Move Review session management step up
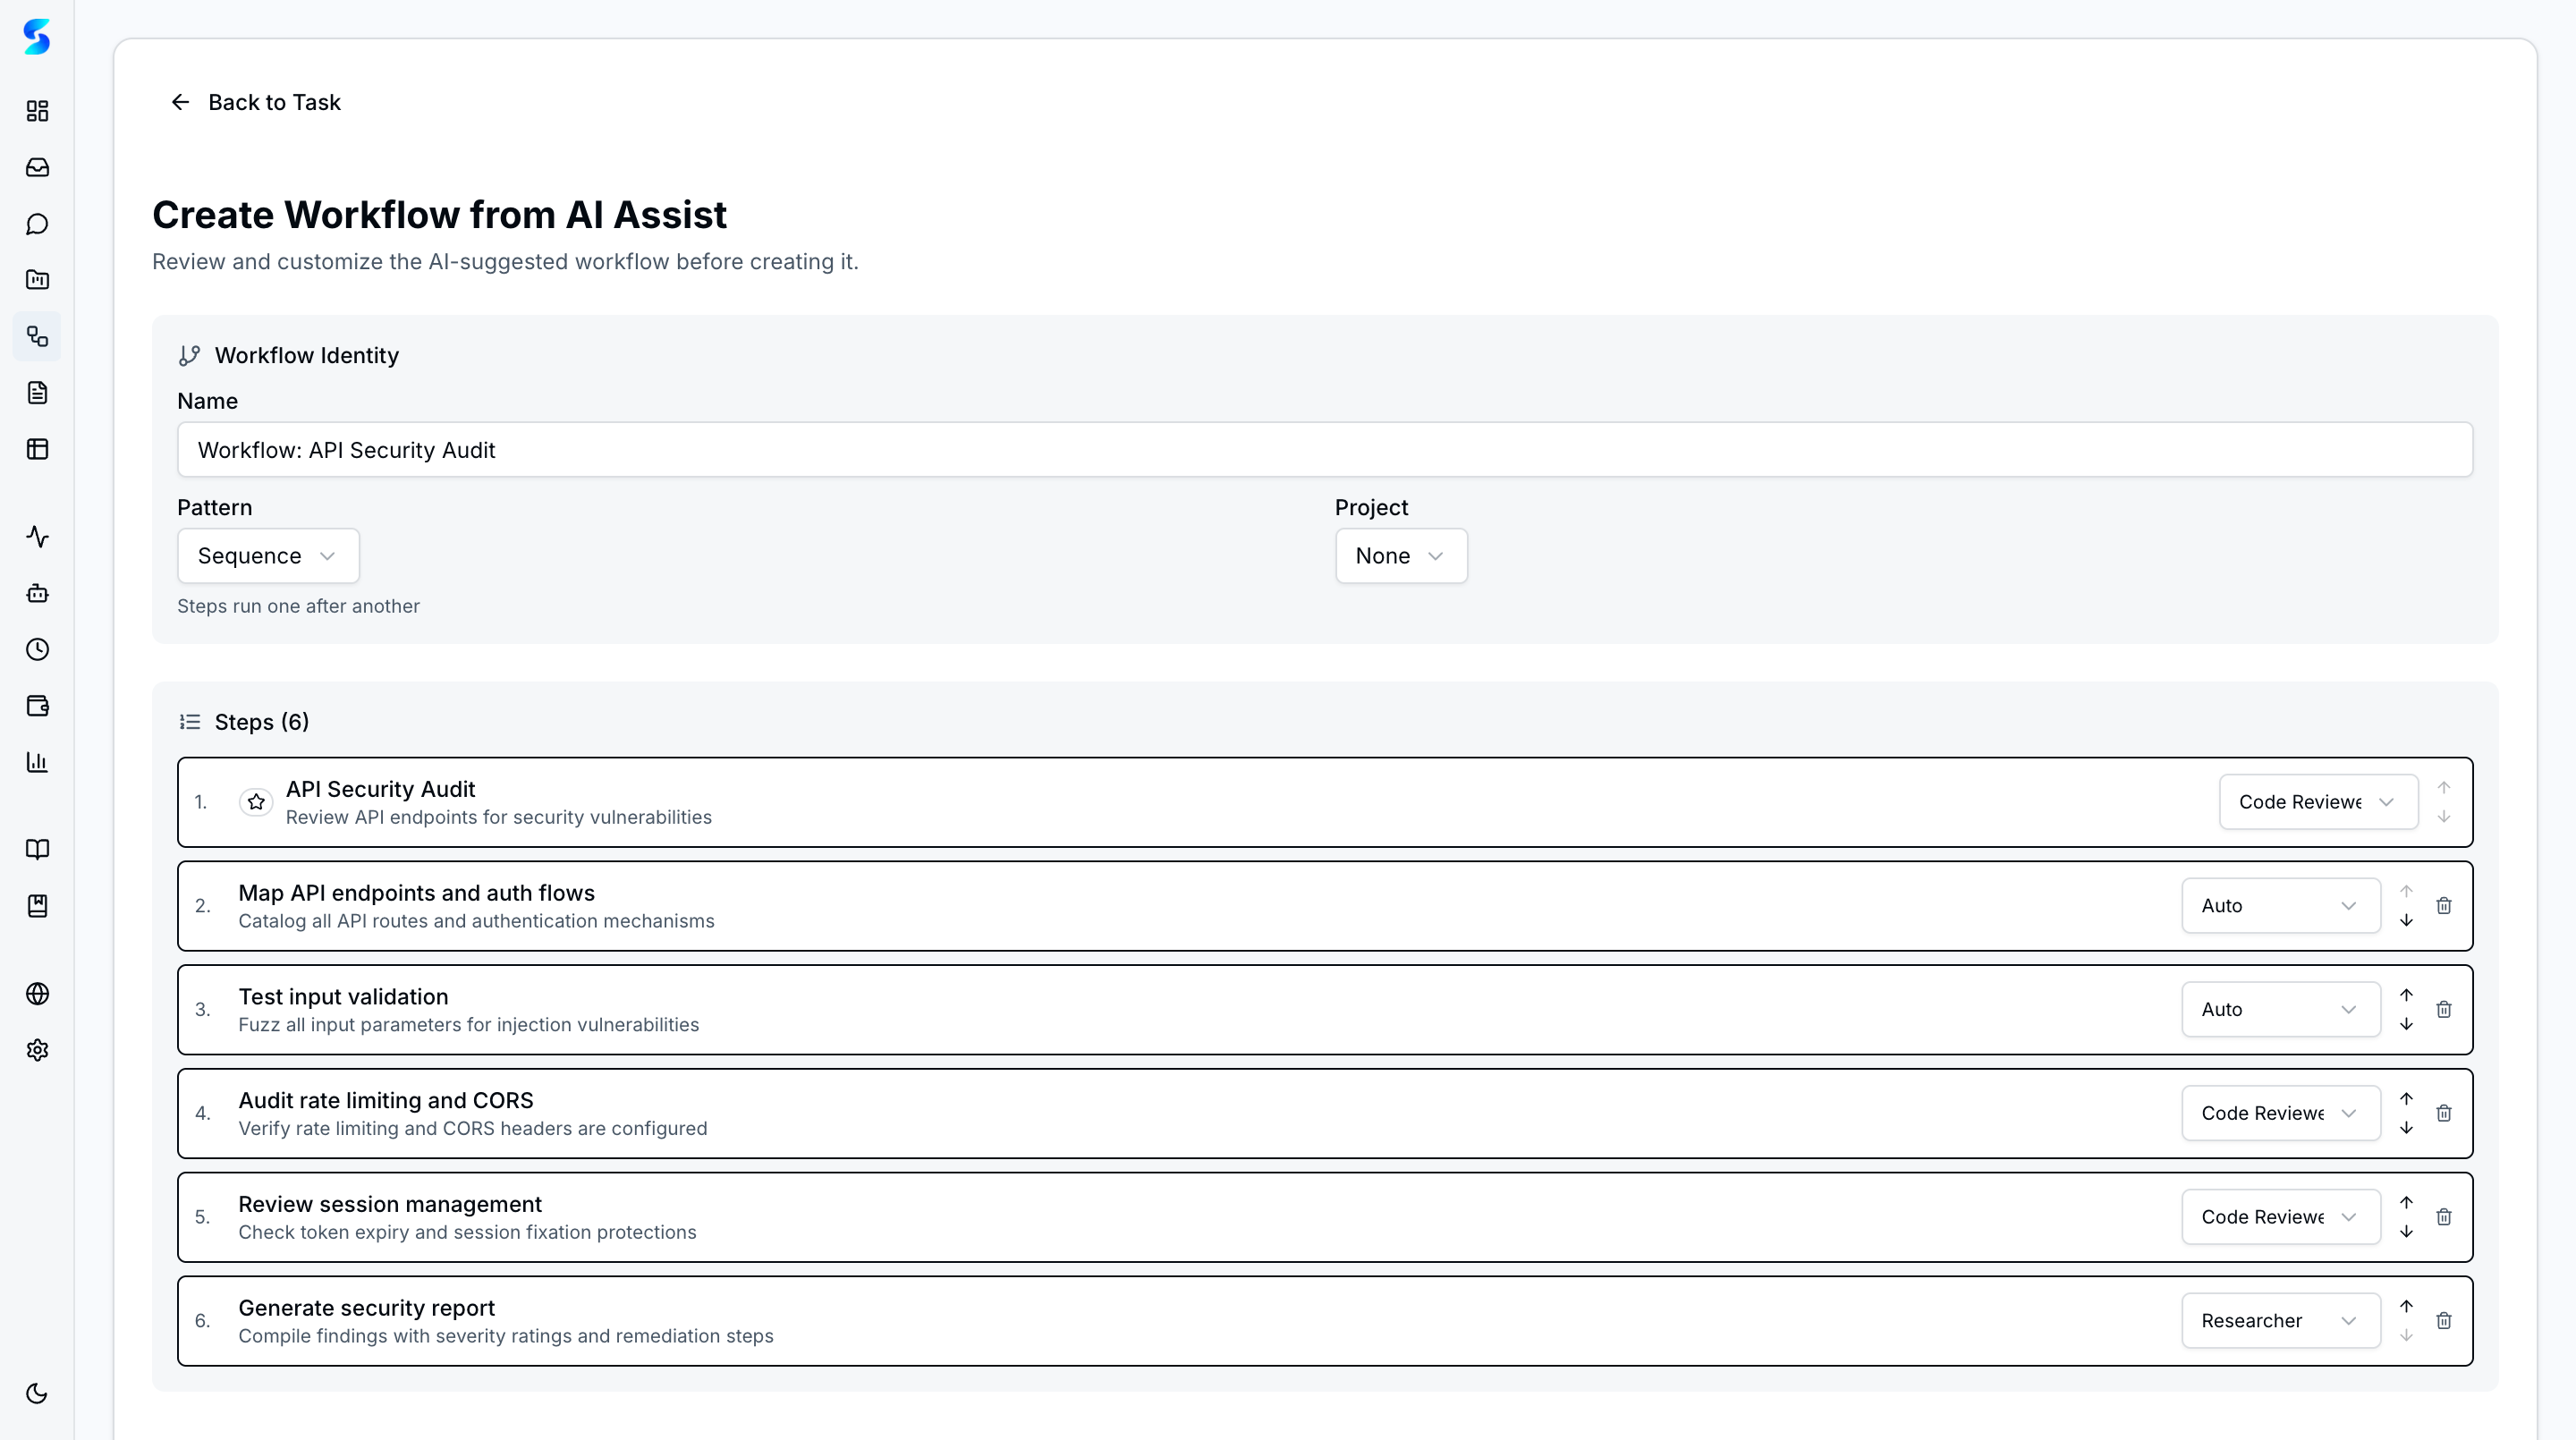The height and width of the screenshot is (1440, 2576). coord(2407,1203)
